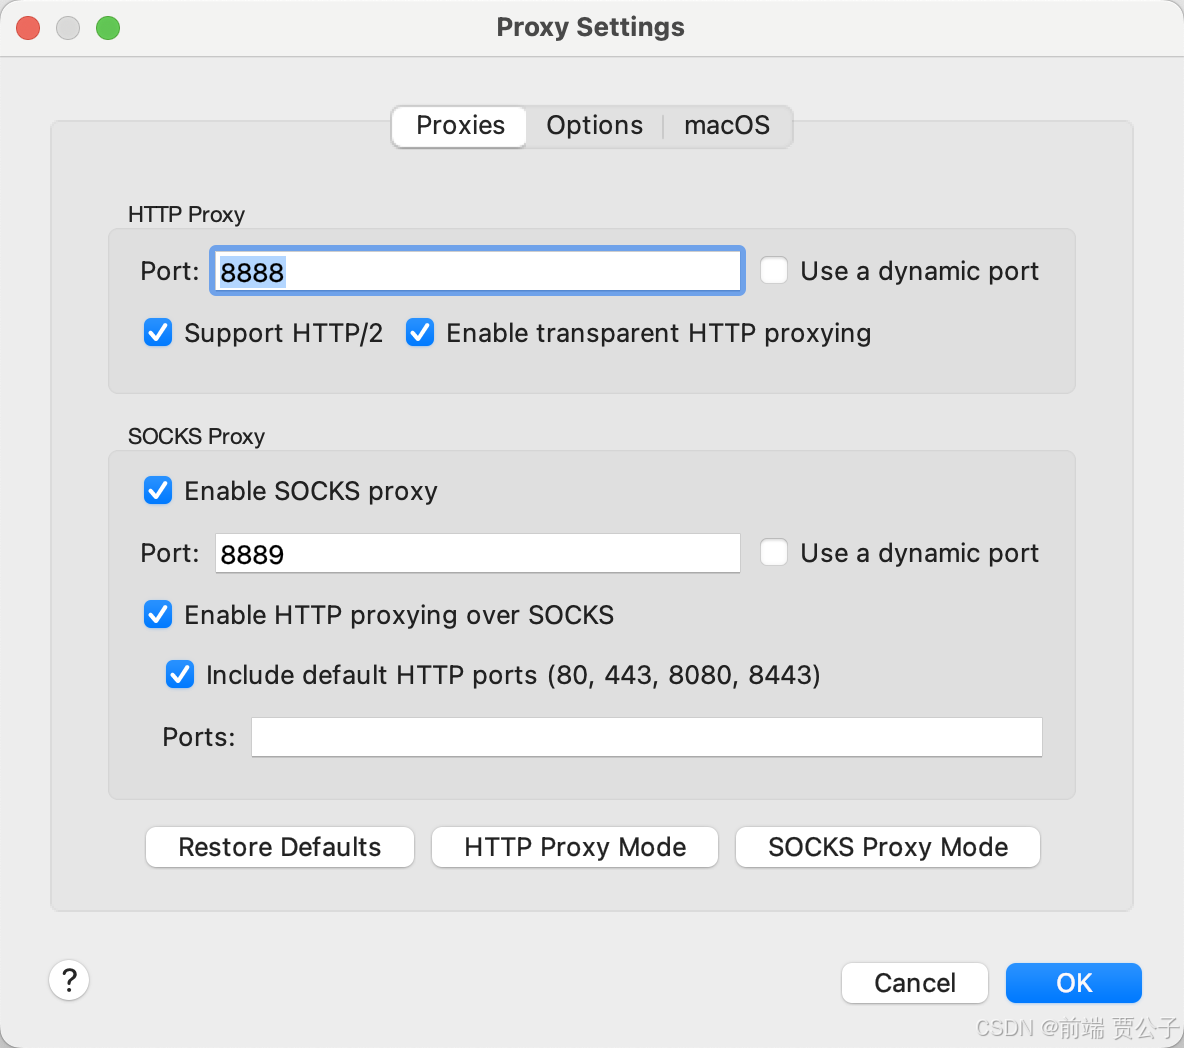
Task: Click the Ports text field
Action: pyautogui.click(x=646, y=737)
